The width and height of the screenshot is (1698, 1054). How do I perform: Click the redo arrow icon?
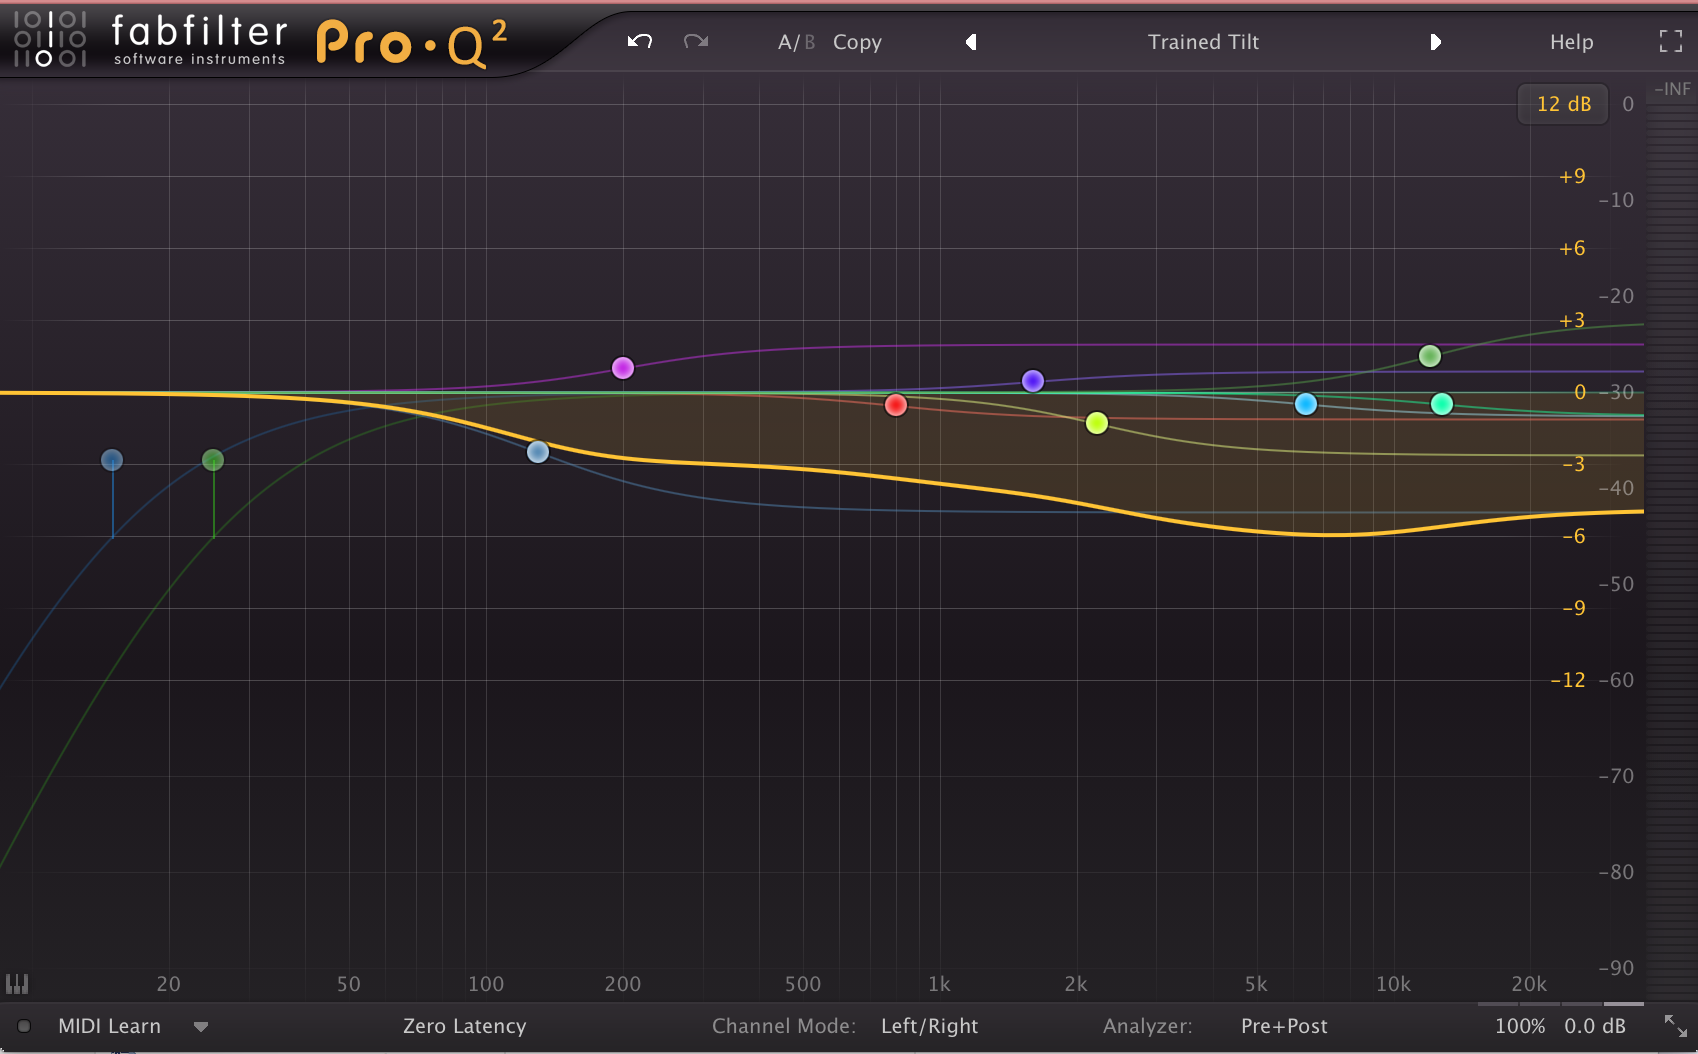click(696, 41)
